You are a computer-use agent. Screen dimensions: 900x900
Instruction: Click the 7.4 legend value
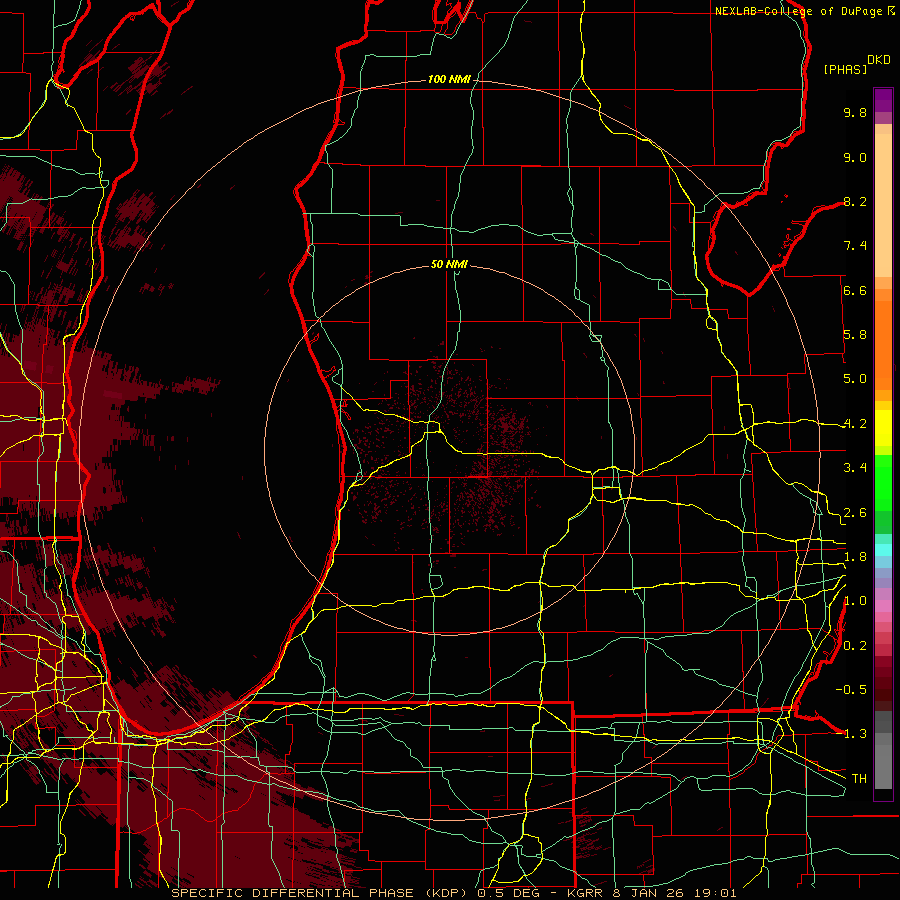click(x=855, y=246)
